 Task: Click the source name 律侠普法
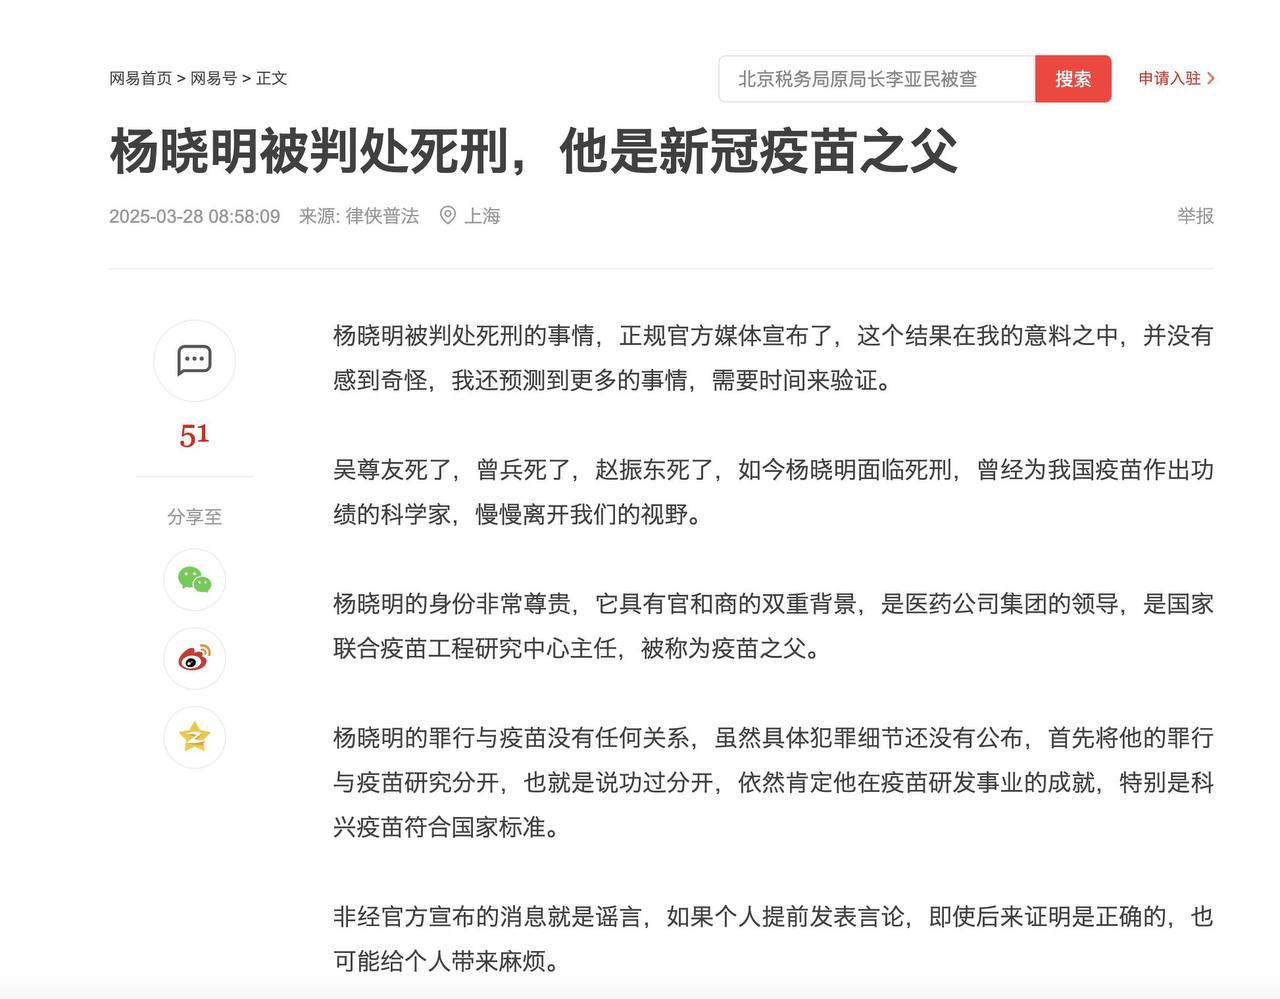382,215
